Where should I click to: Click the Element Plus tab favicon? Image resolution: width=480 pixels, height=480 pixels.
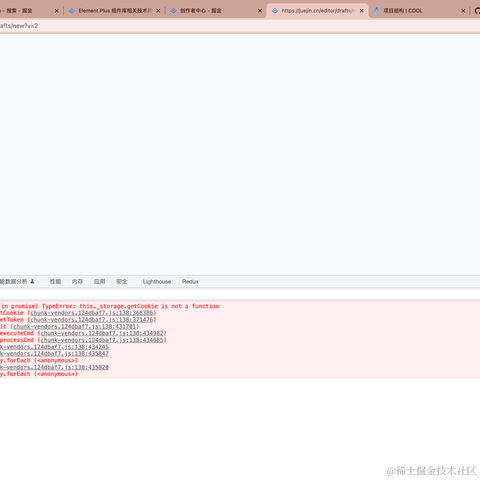click(x=72, y=11)
